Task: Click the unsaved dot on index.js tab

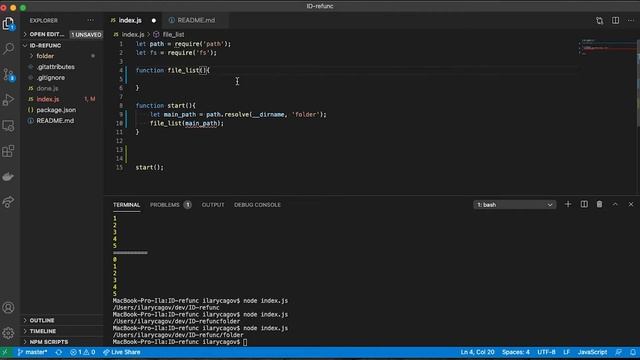Action: [154, 20]
